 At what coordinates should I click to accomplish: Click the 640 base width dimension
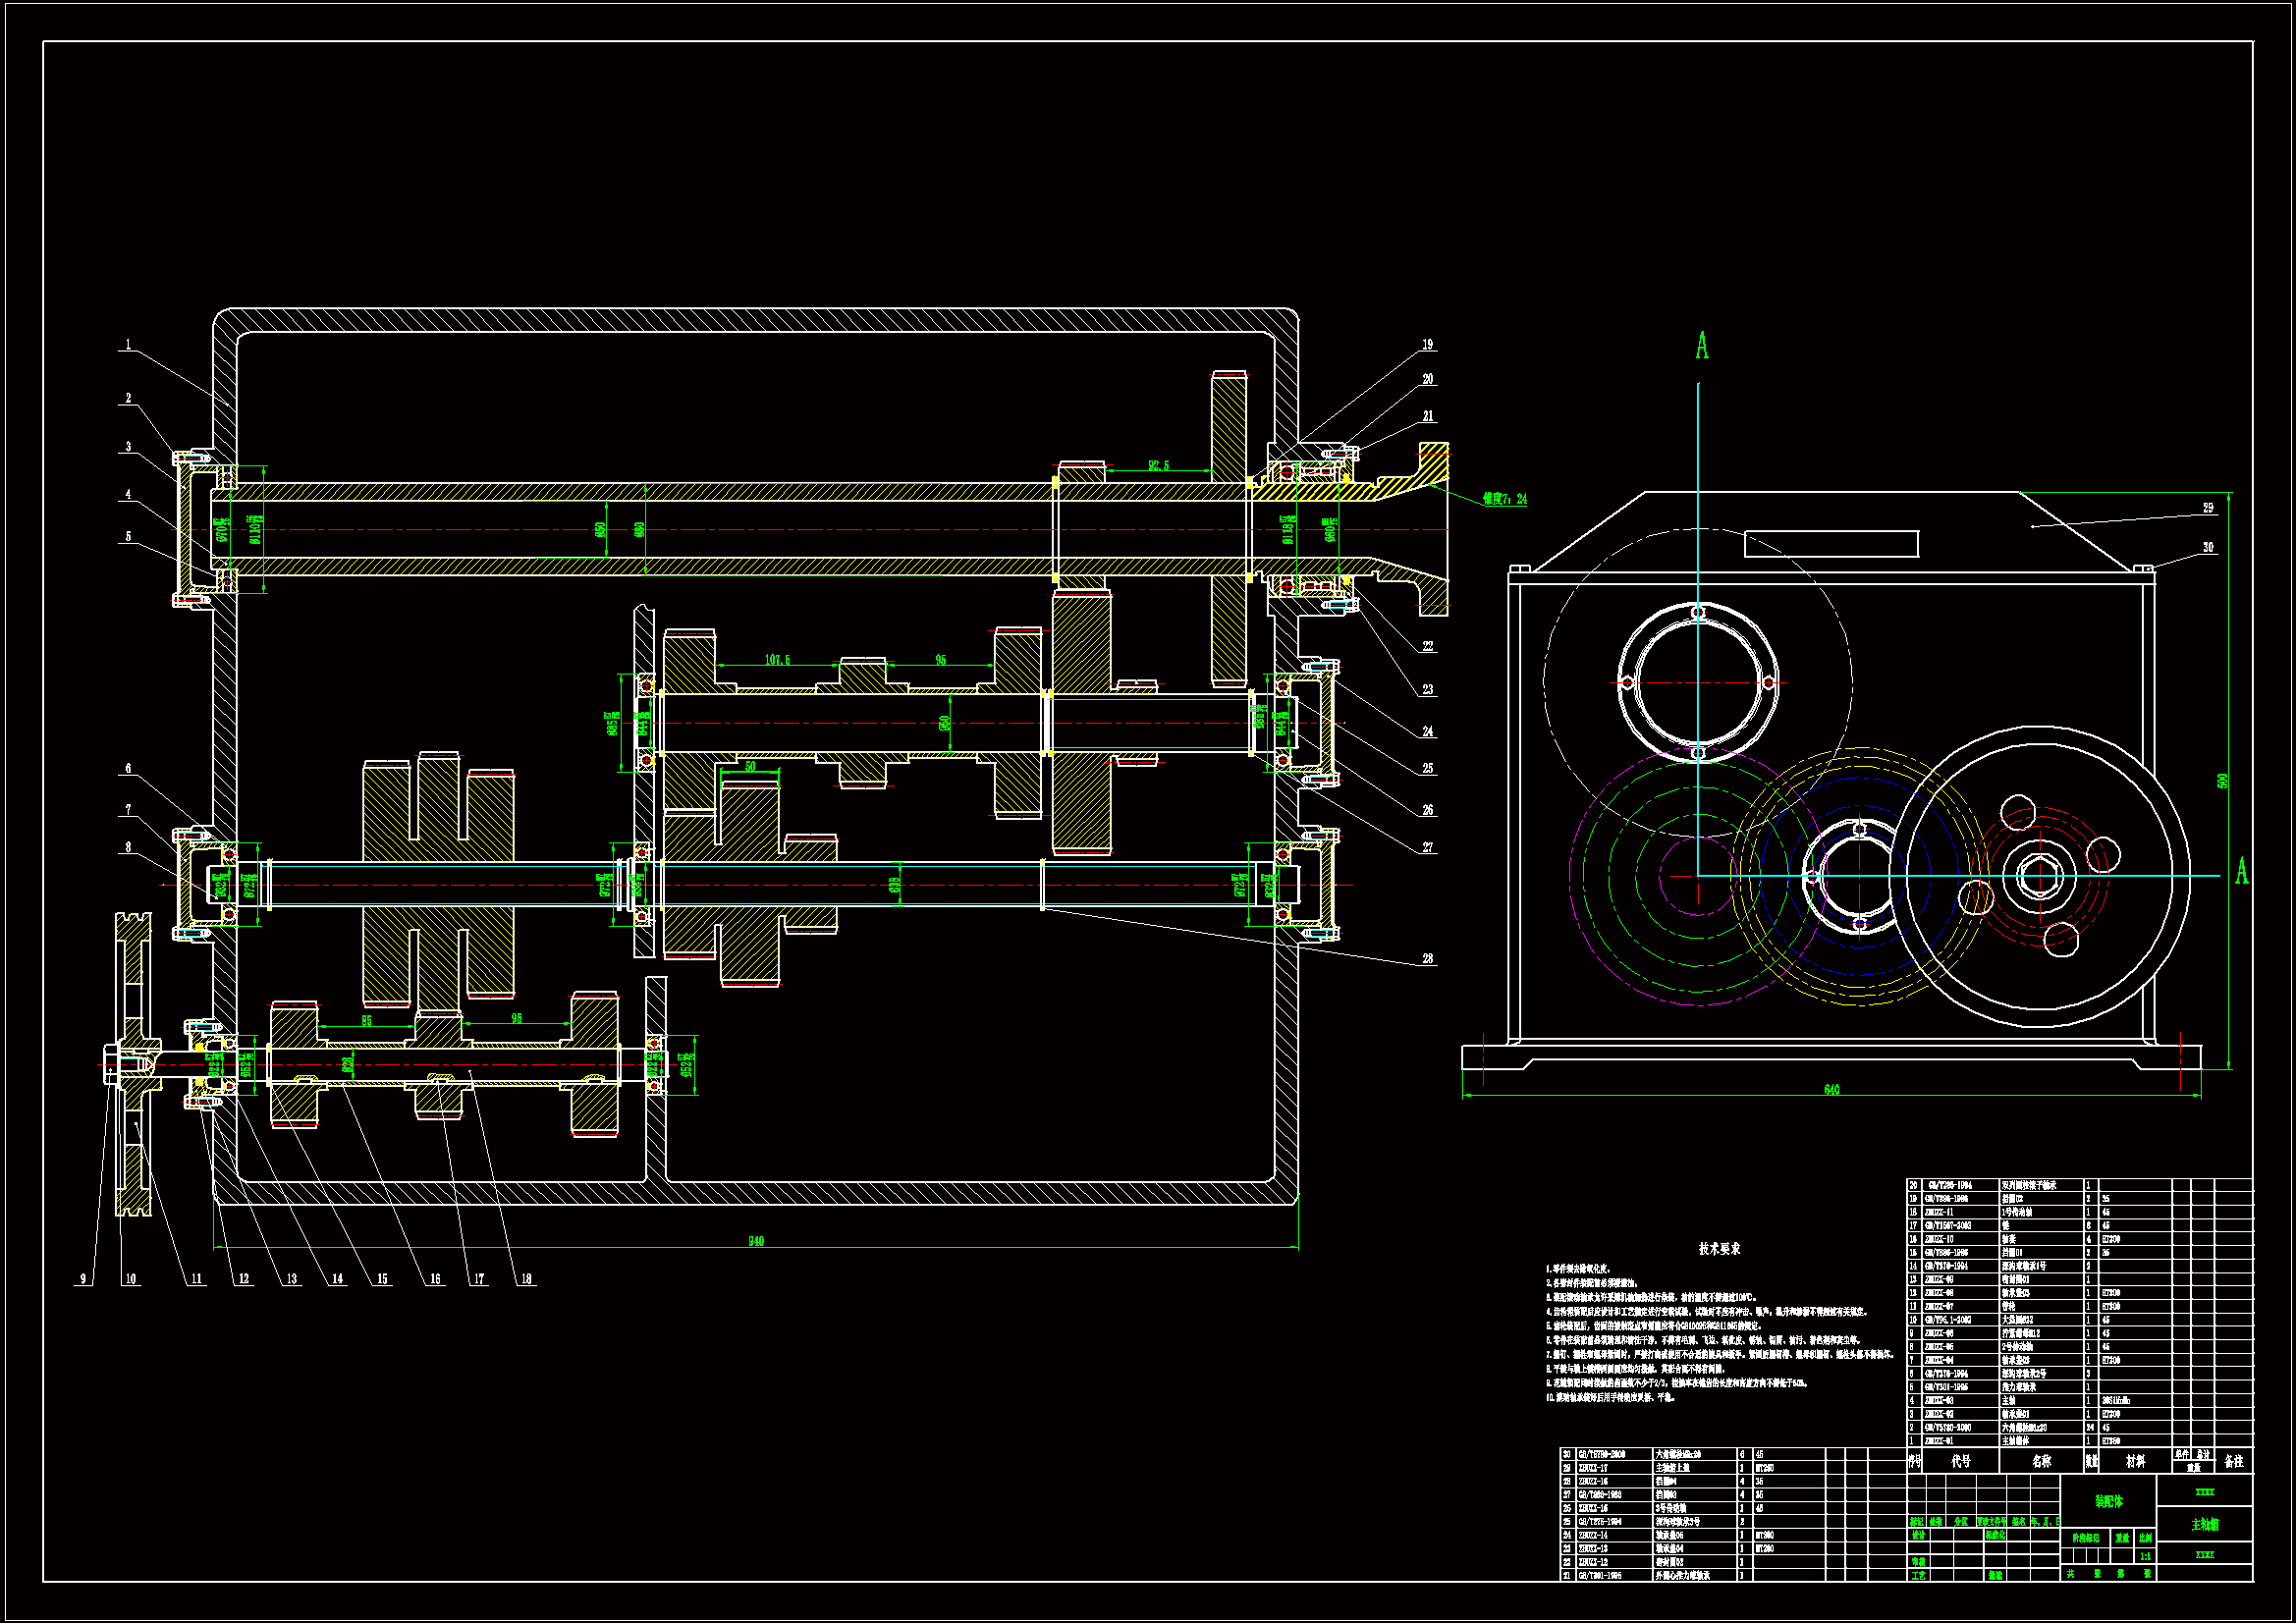tap(1831, 1090)
